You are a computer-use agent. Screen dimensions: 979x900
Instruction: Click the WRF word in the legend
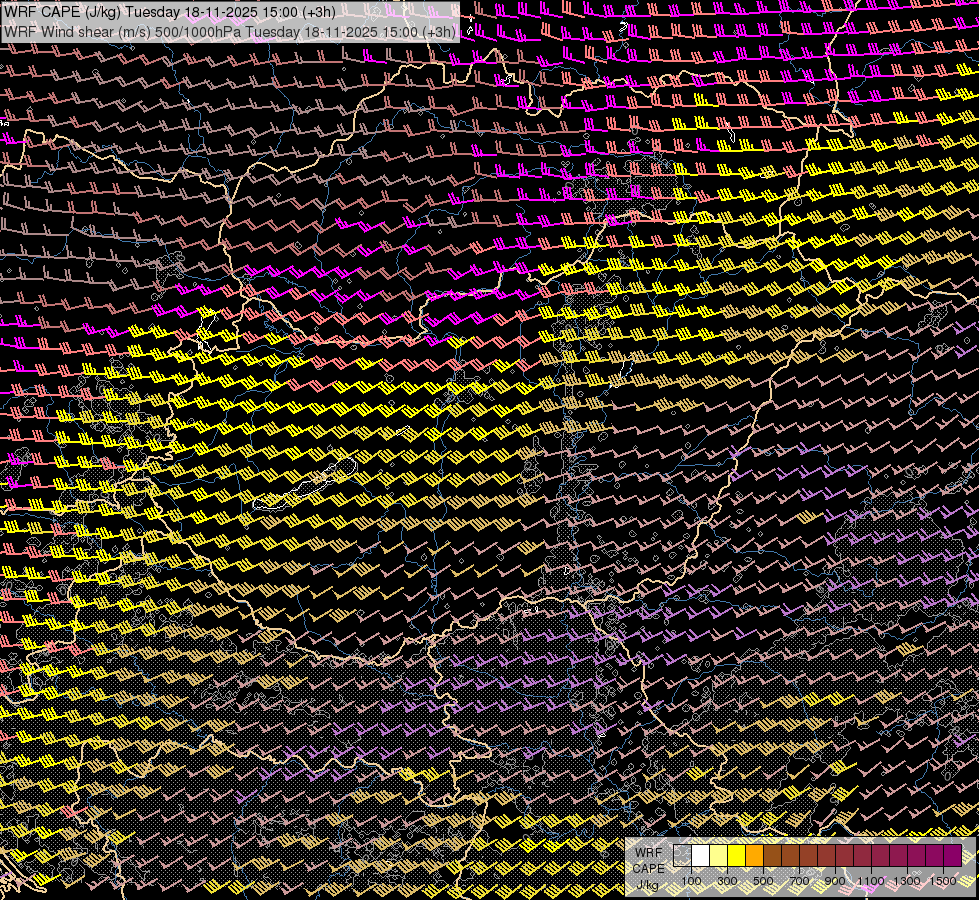coord(649,853)
